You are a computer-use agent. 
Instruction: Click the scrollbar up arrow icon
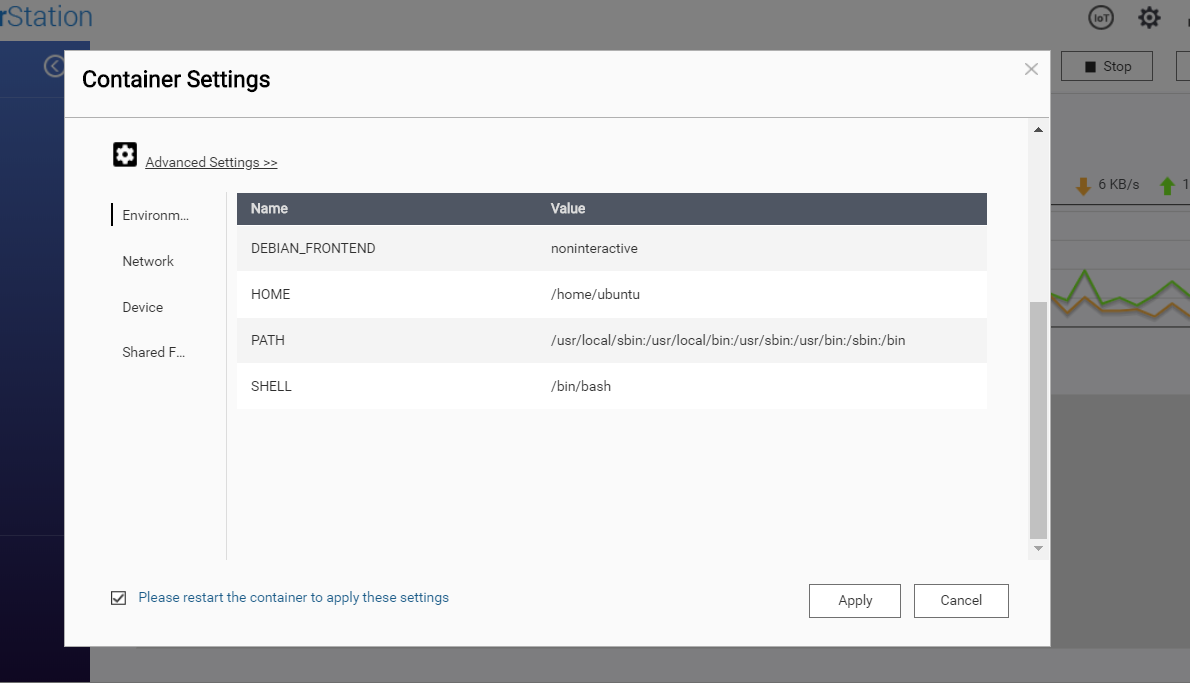coord(1038,128)
